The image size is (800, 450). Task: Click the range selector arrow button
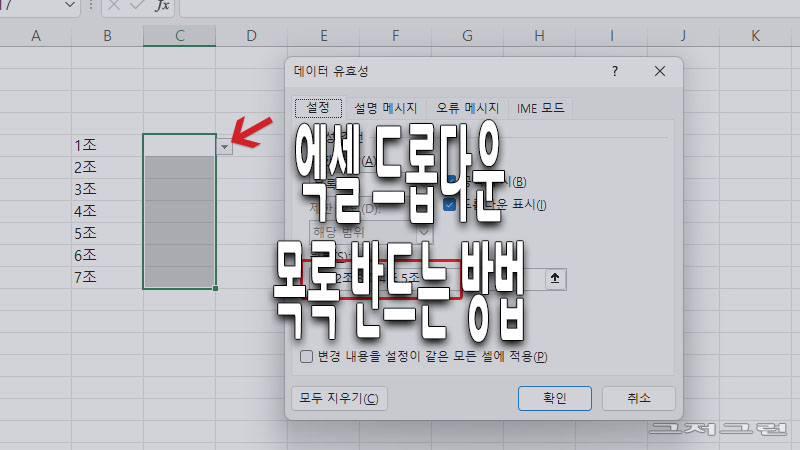tap(555, 279)
